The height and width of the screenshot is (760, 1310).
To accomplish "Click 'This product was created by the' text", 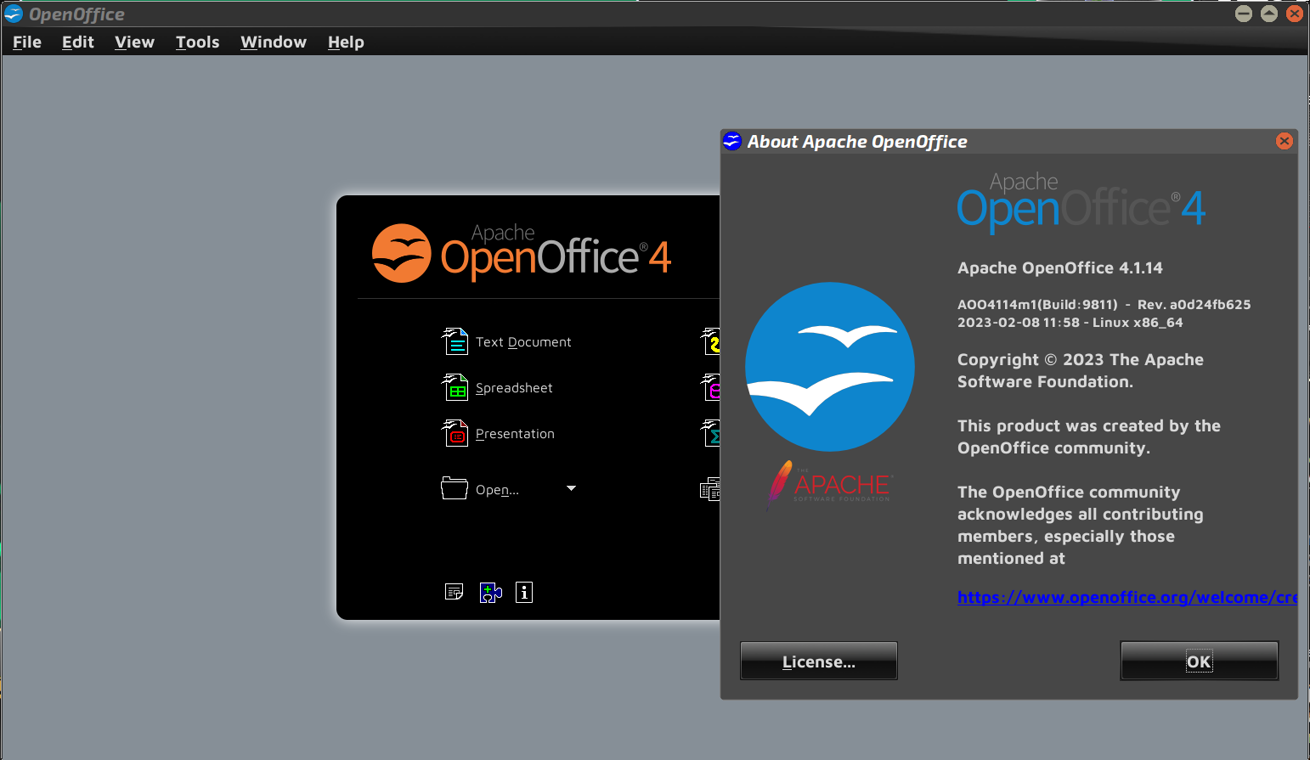I will point(1089,425).
